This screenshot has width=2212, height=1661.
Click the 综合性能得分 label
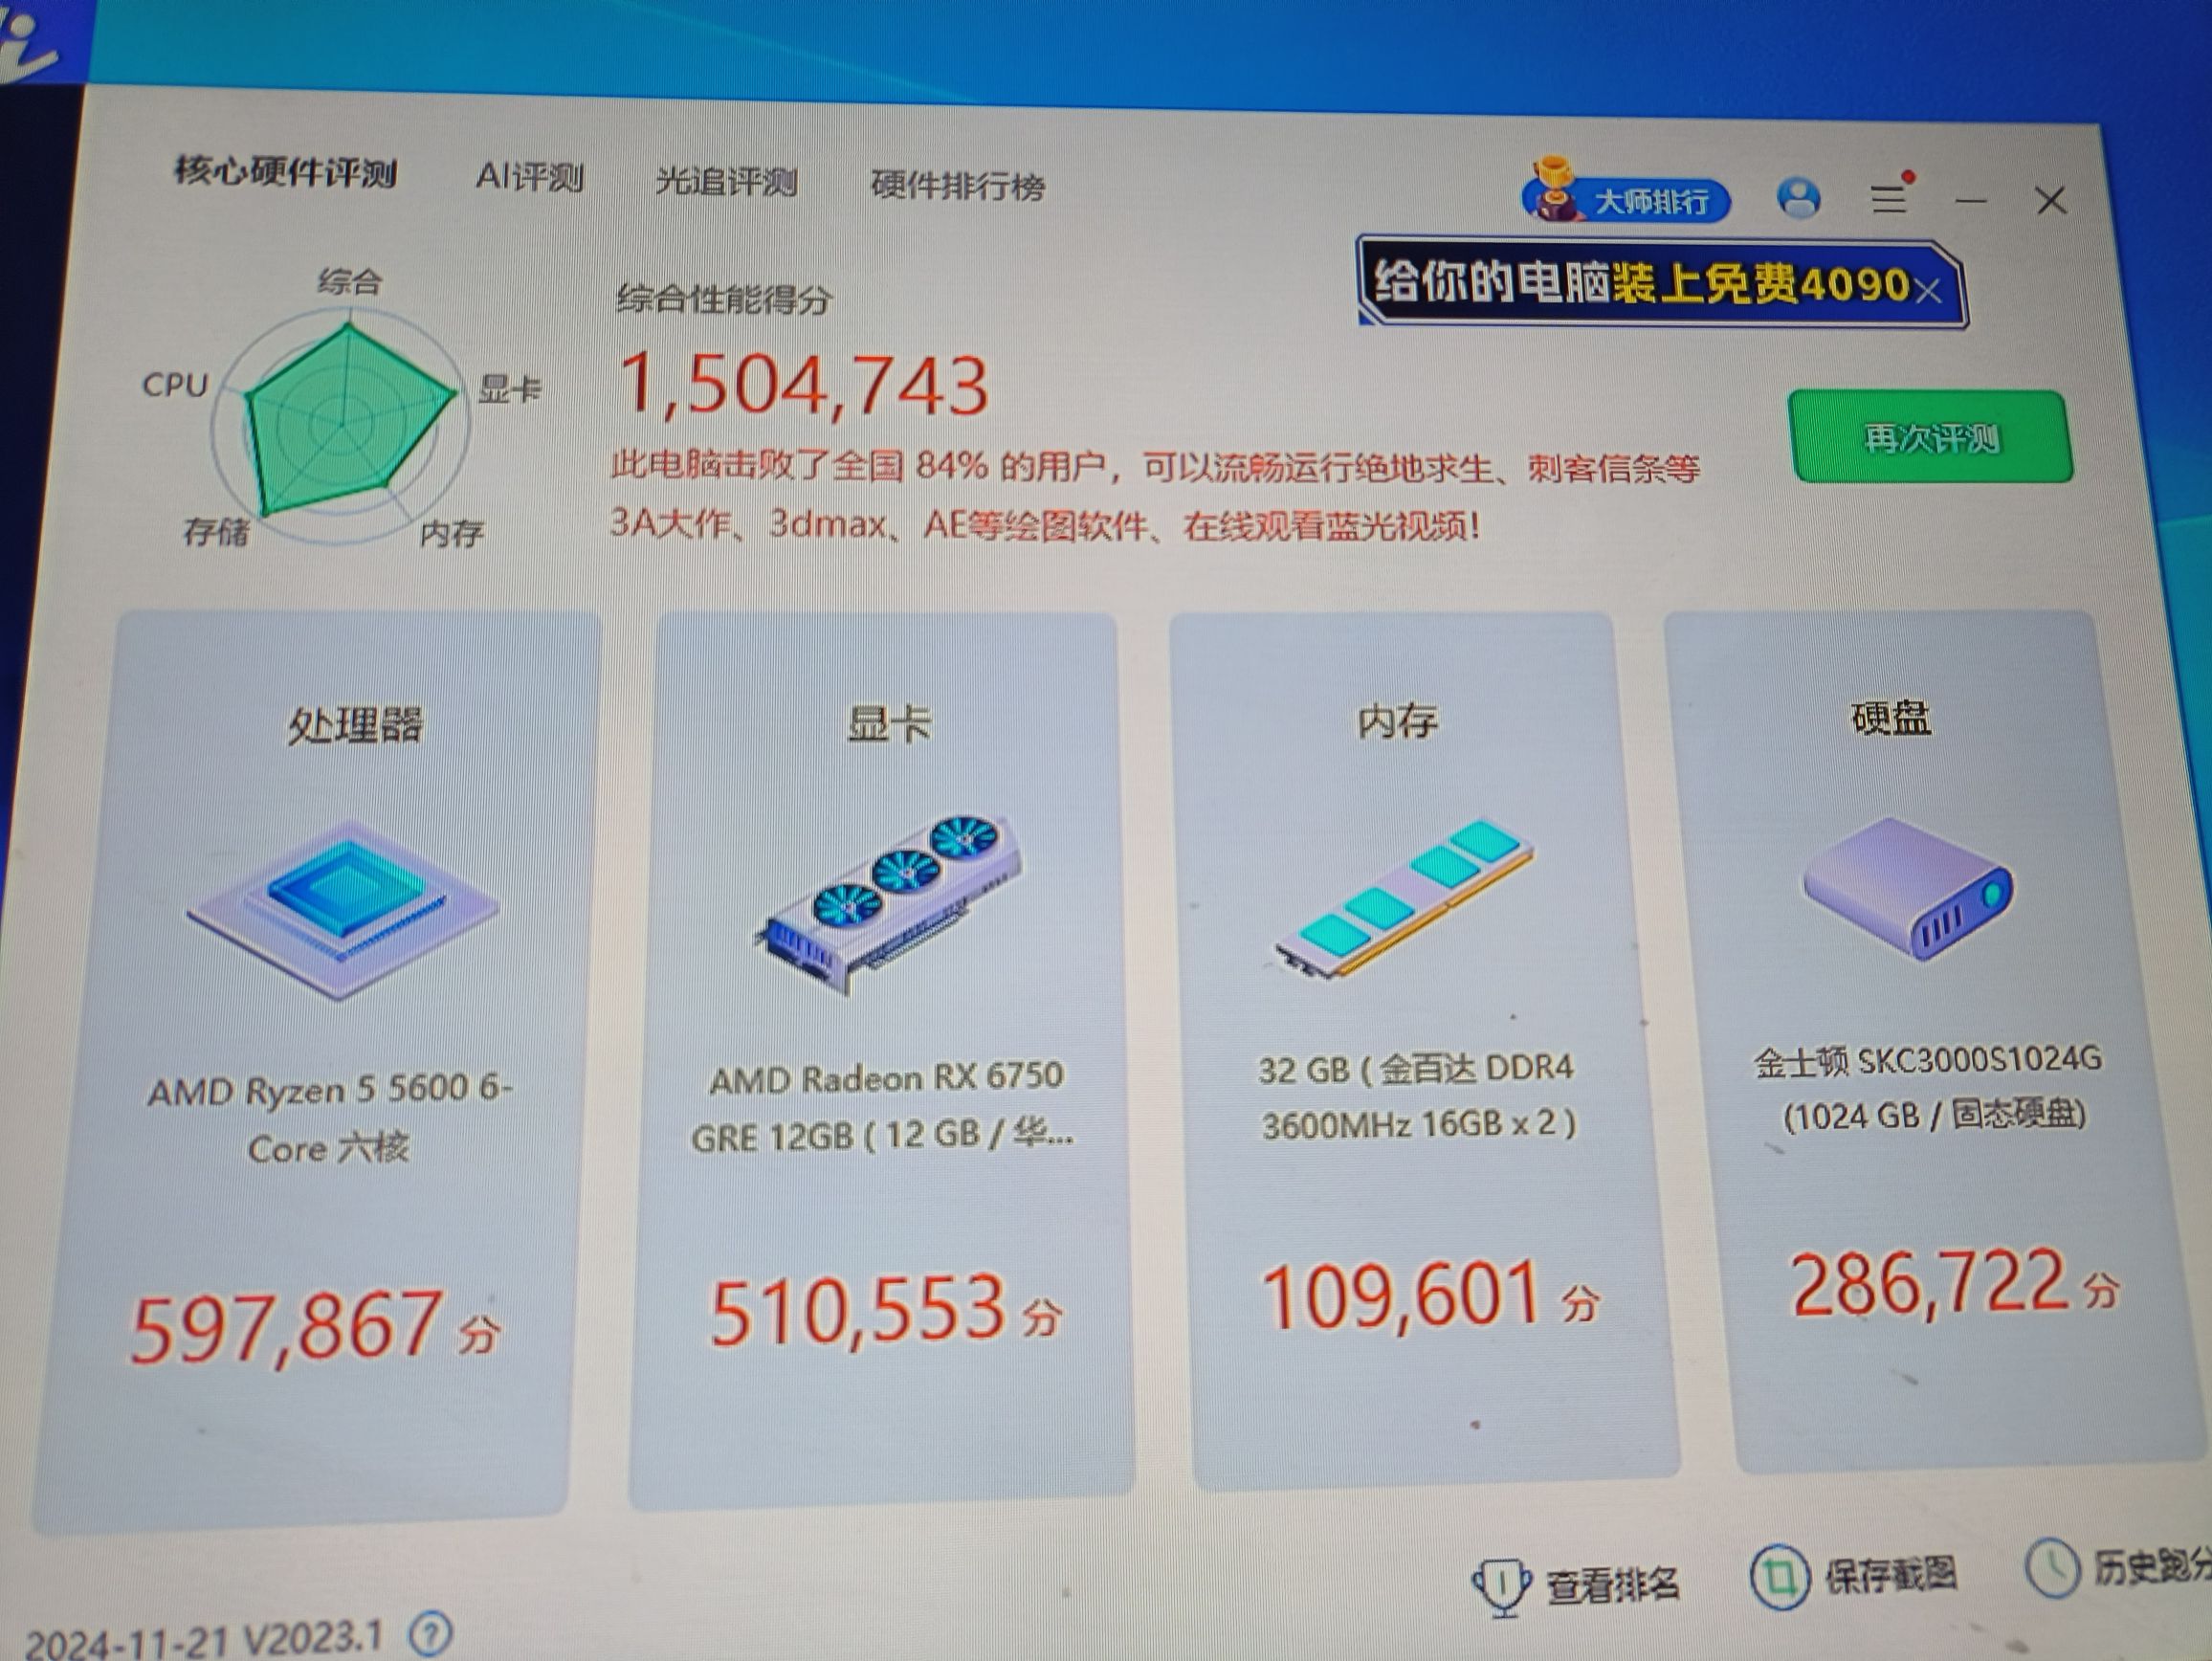click(x=723, y=299)
